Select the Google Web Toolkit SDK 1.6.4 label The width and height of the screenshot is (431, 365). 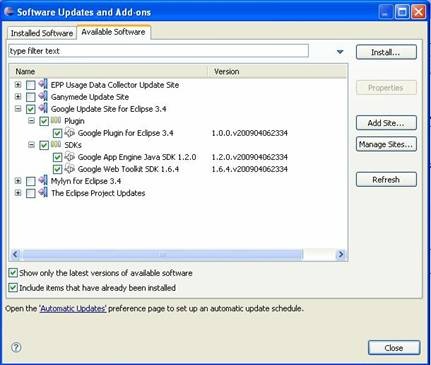click(128, 169)
